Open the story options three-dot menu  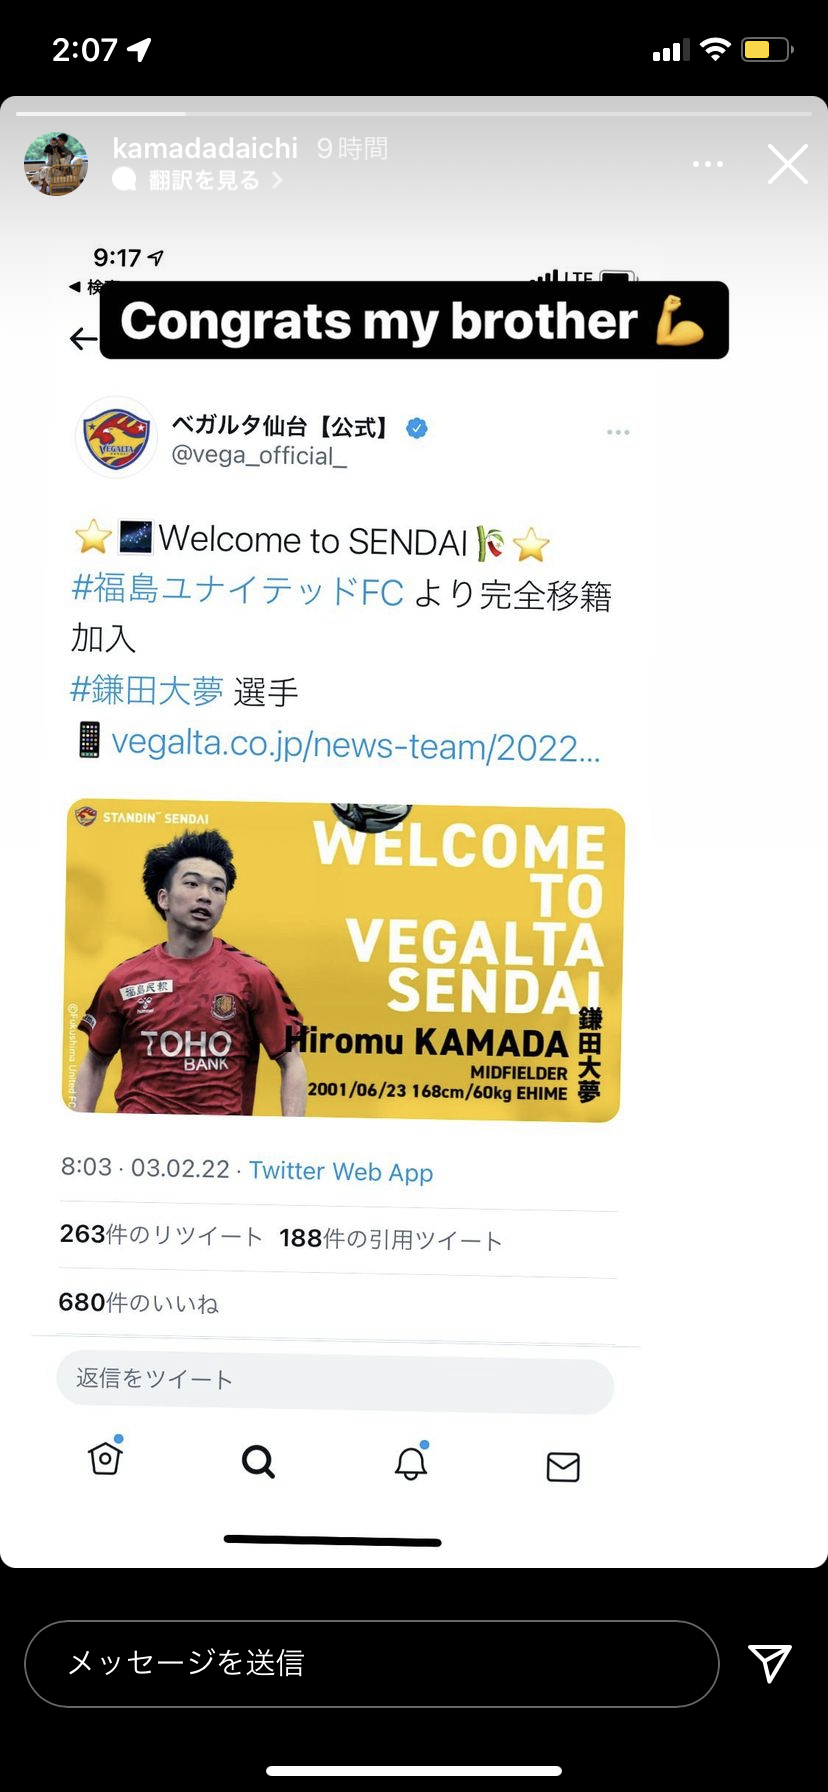[x=708, y=164]
